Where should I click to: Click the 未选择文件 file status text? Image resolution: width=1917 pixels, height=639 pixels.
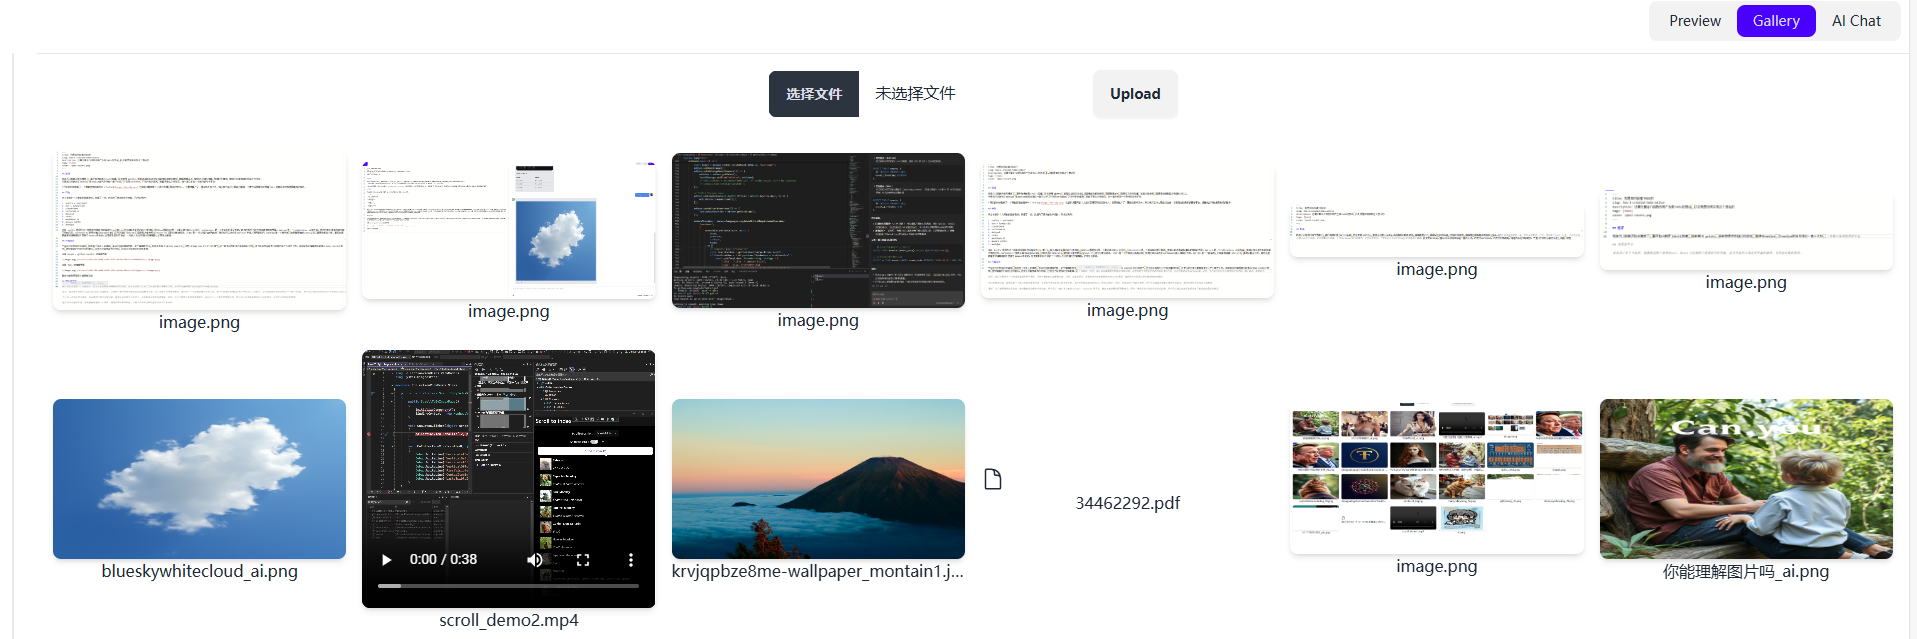pyautogui.click(x=915, y=94)
